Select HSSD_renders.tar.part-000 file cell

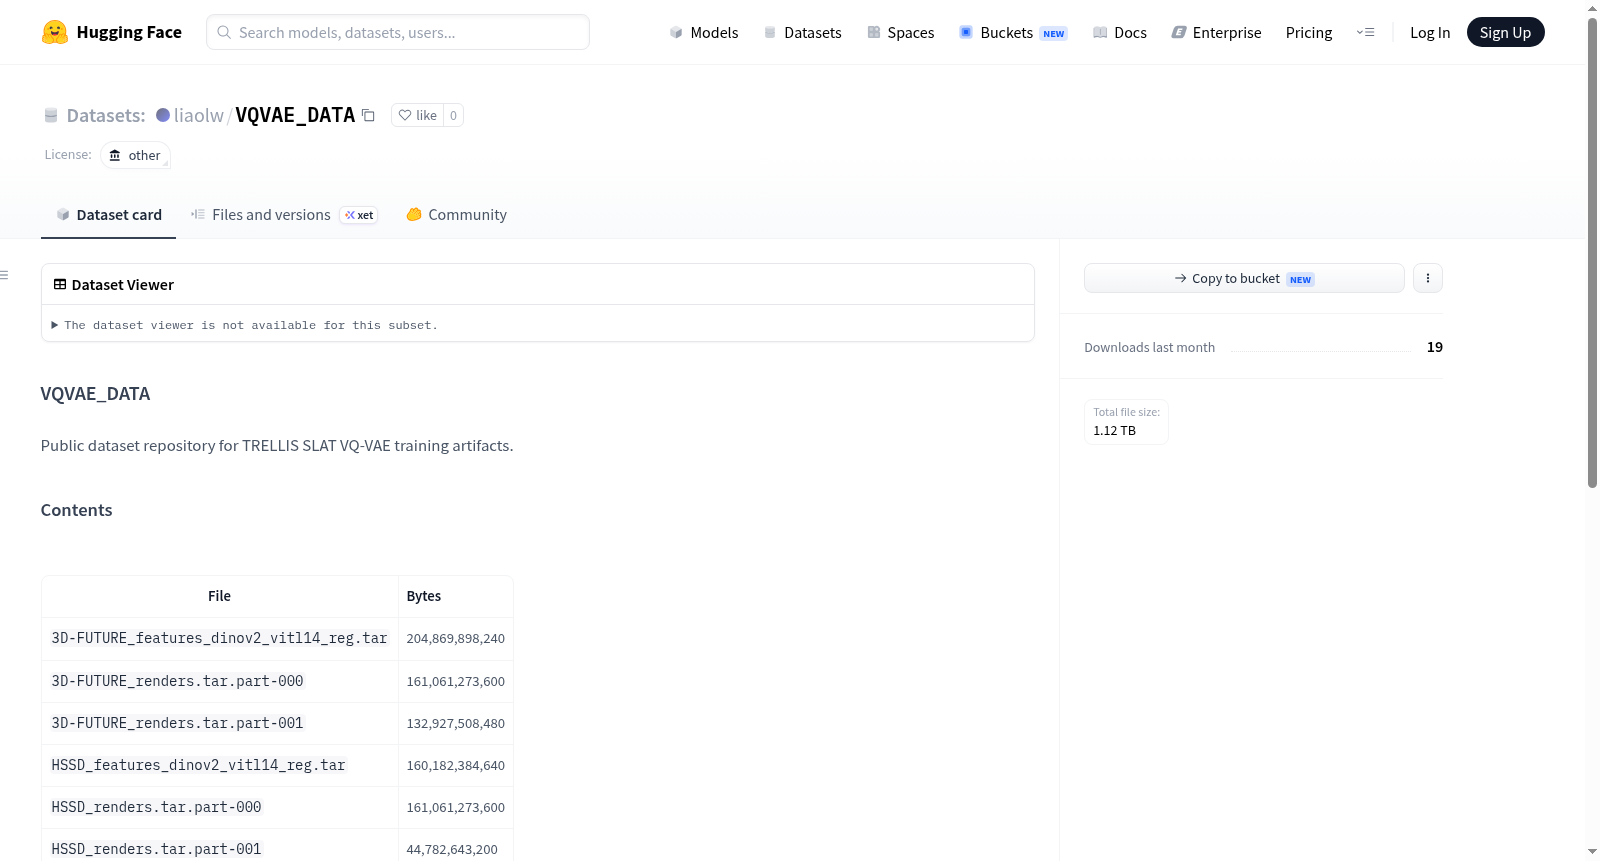(x=219, y=807)
